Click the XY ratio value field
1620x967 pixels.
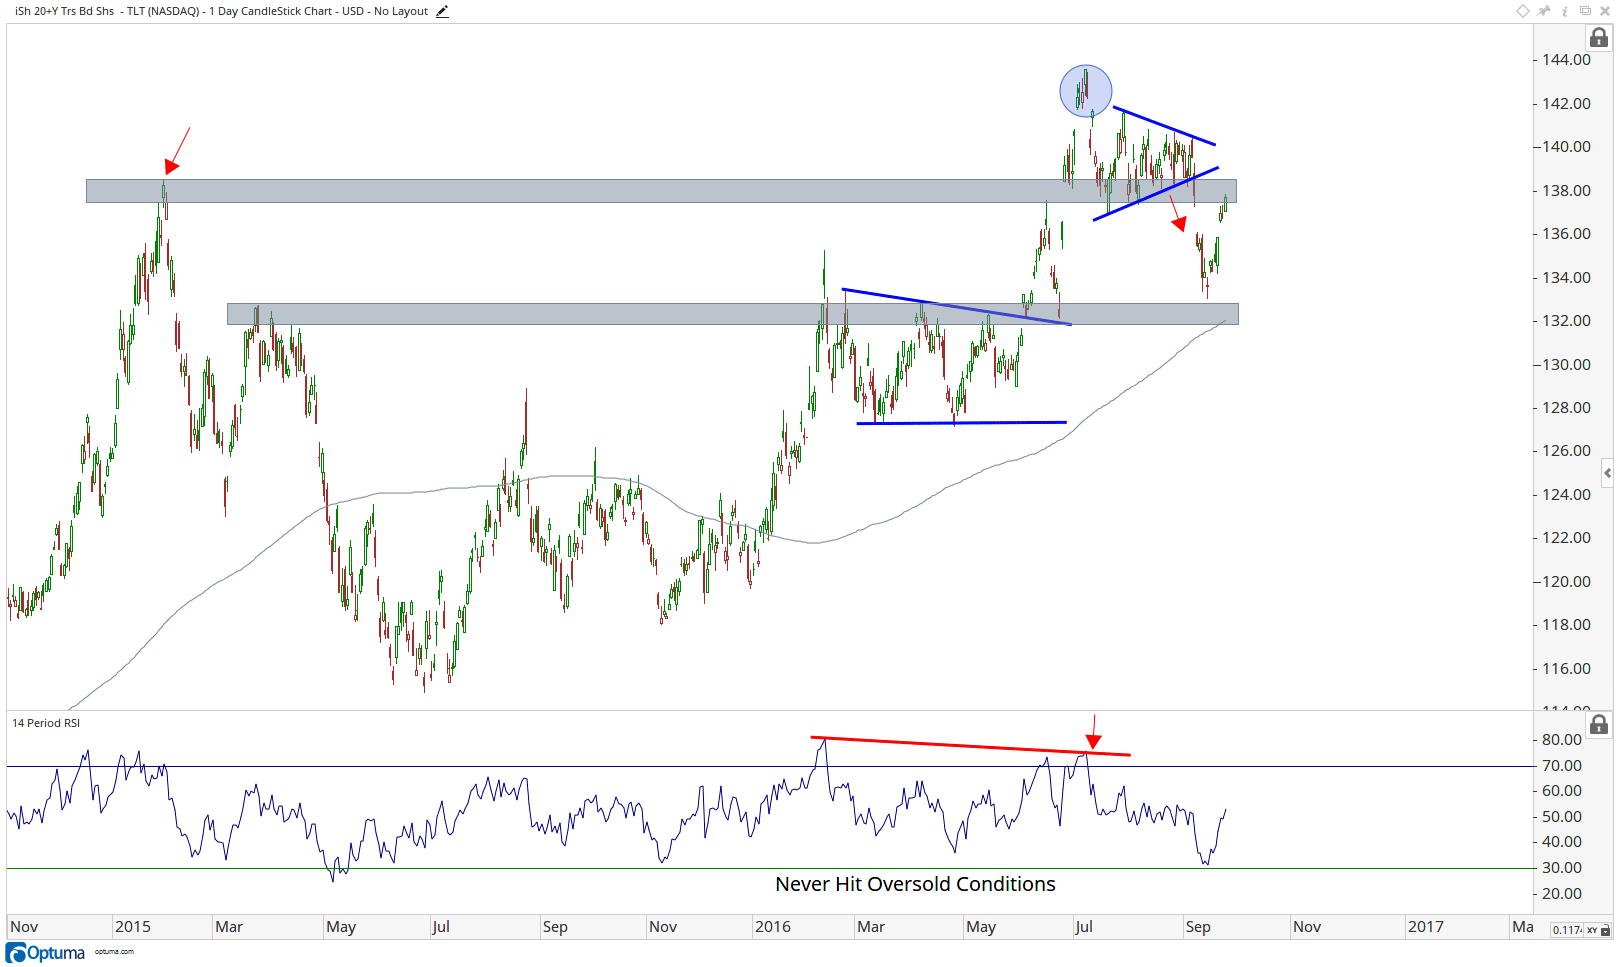pyautogui.click(x=1567, y=930)
